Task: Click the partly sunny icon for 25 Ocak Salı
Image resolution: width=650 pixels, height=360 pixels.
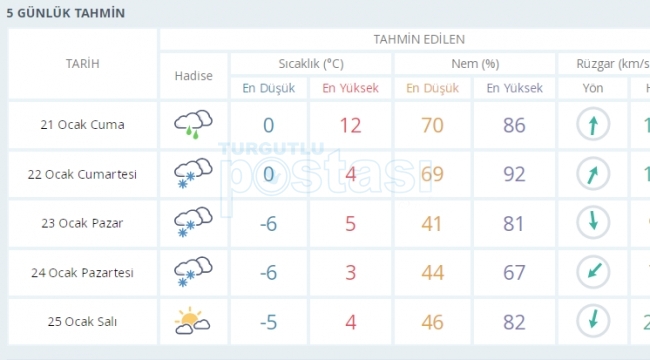Action: (x=192, y=321)
